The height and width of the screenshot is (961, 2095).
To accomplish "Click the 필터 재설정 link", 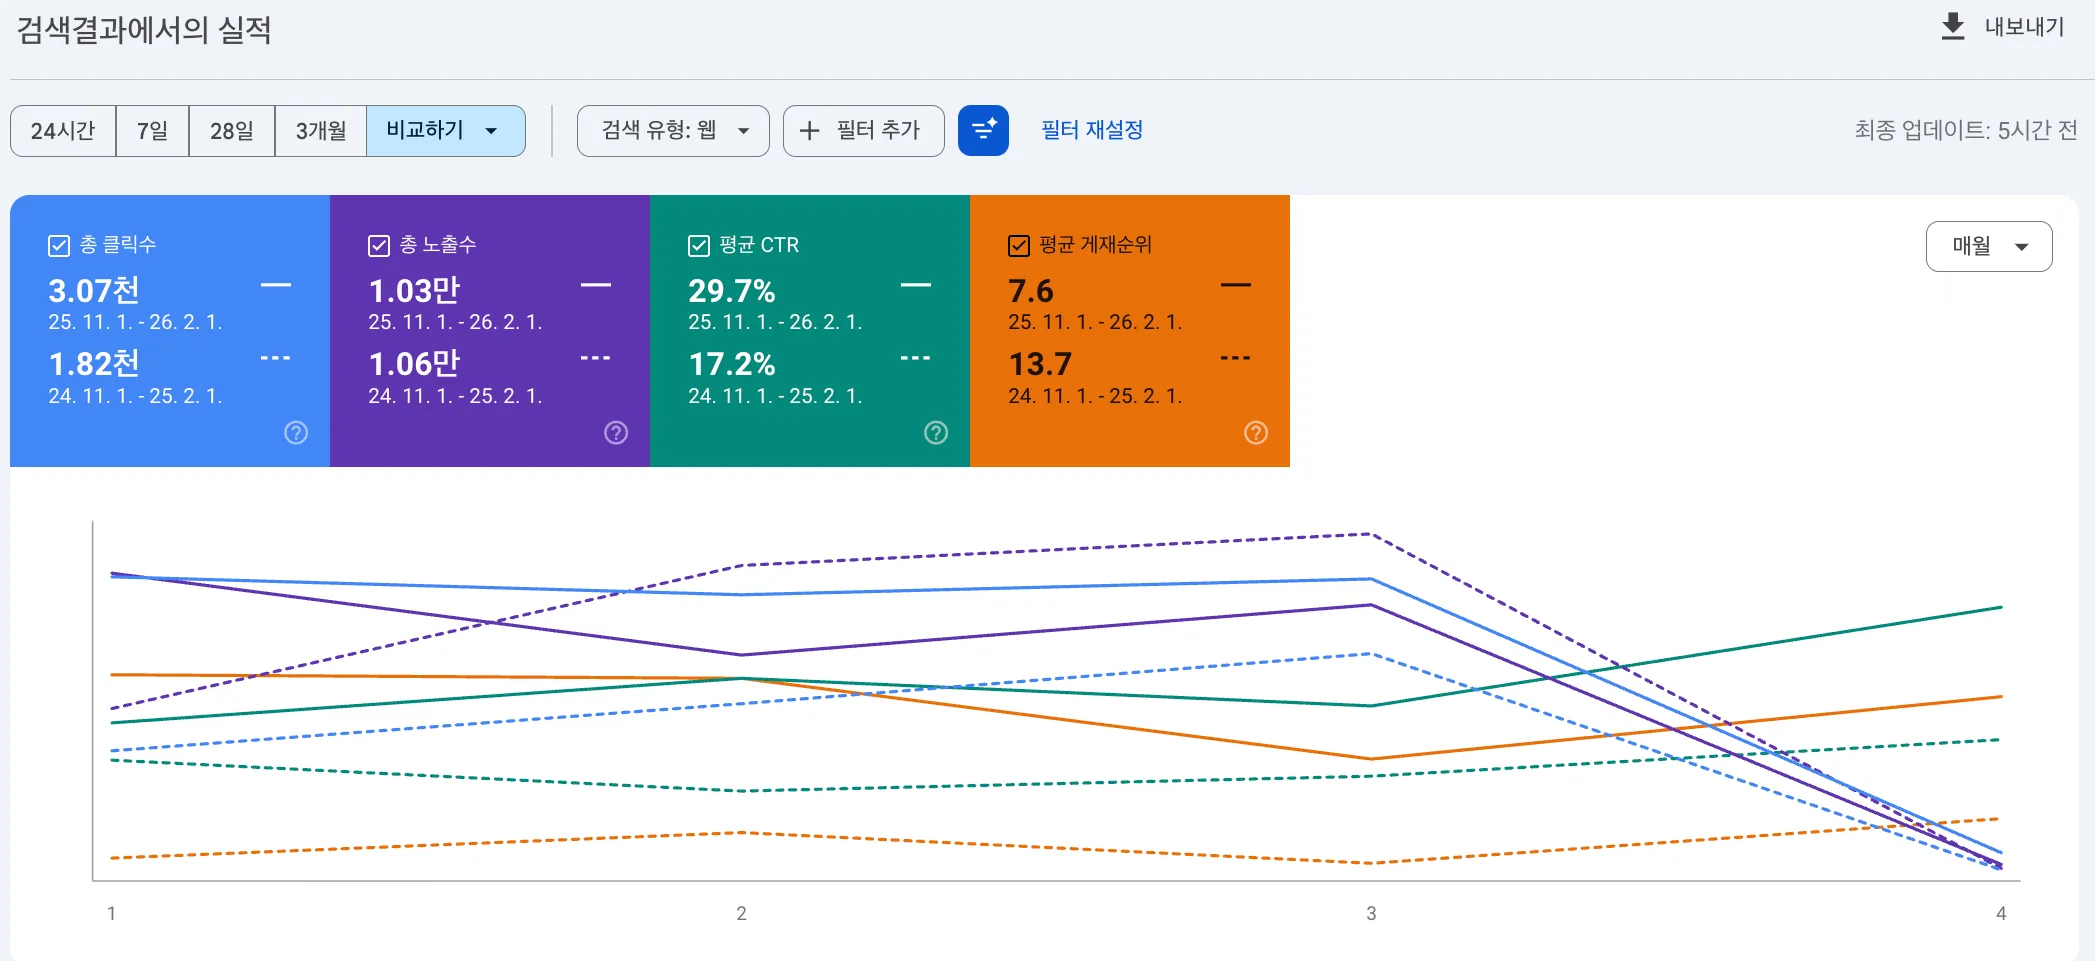I will pyautogui.click(x=1091, y=130).
